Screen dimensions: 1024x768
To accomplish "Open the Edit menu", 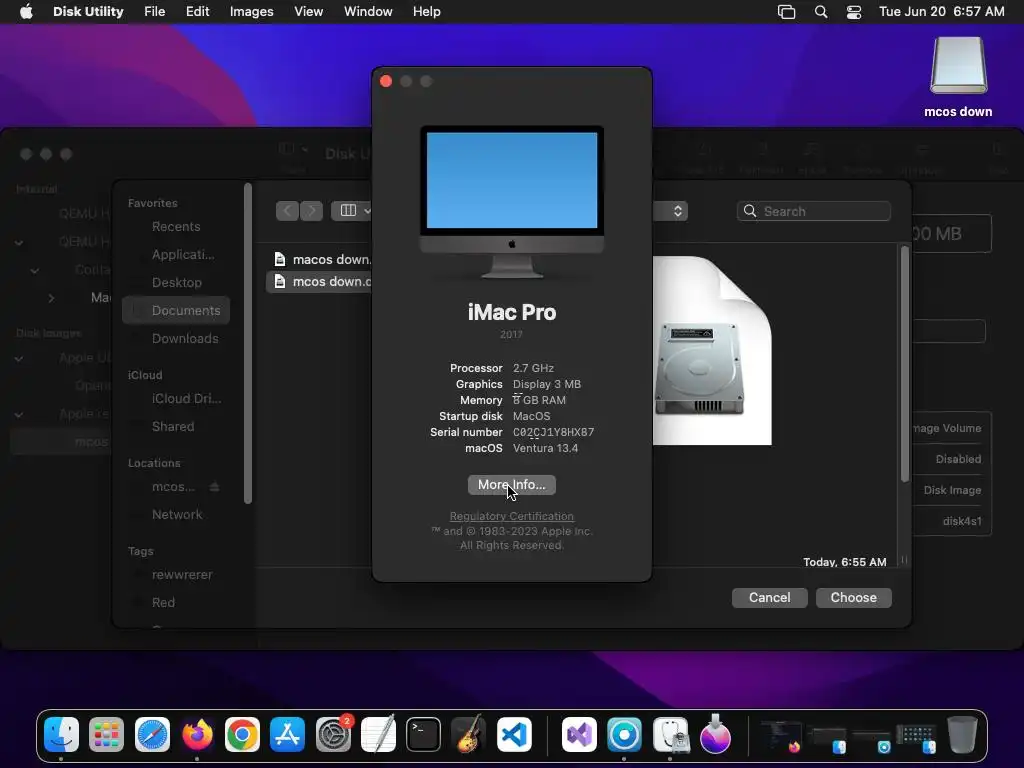I will tap(197, 12).
